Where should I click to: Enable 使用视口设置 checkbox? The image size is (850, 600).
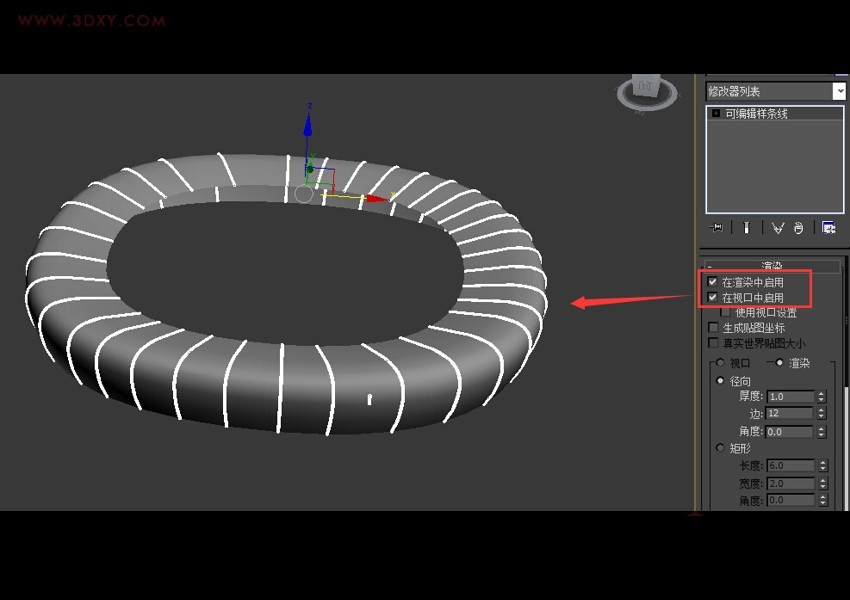pyautogui.click(x=725, y=312)
